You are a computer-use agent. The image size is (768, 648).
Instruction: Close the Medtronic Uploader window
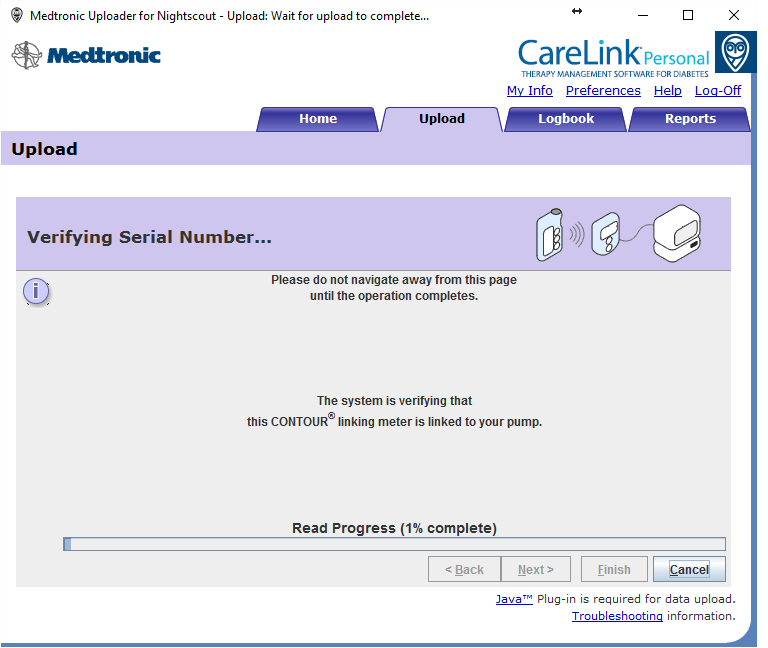[733, 15]
